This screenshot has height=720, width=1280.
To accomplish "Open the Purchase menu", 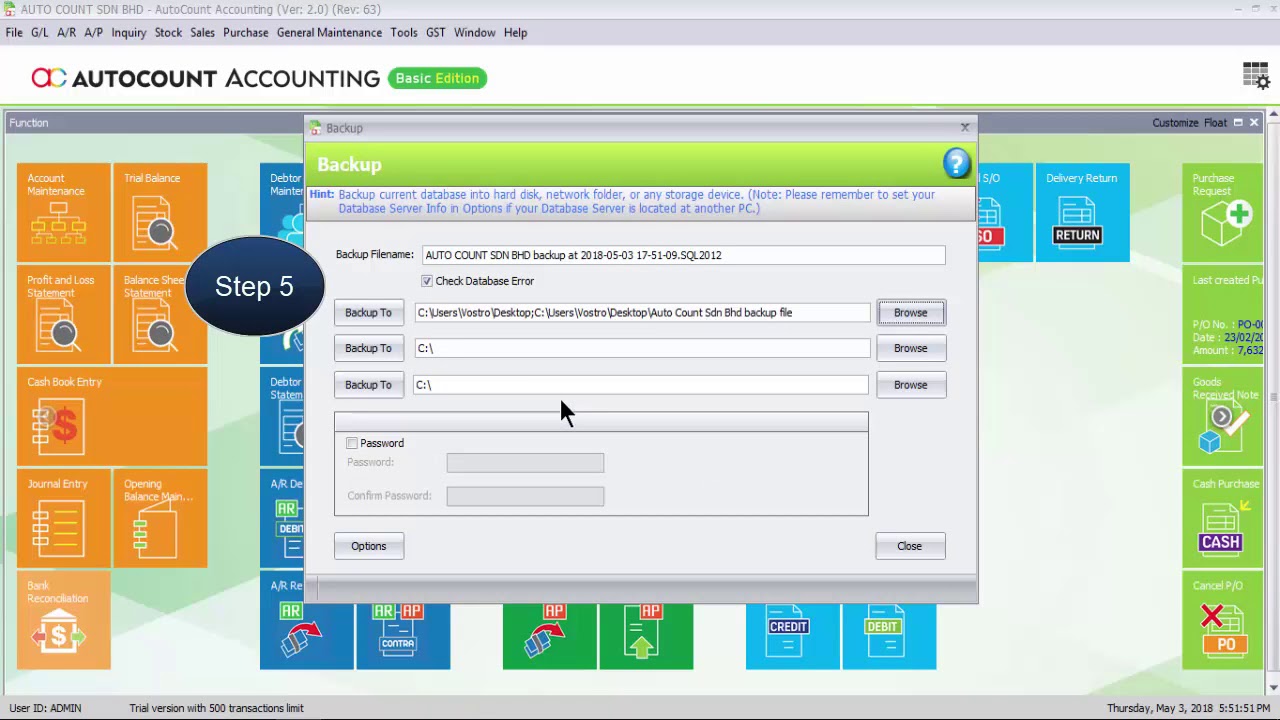I will coord(246,32).
